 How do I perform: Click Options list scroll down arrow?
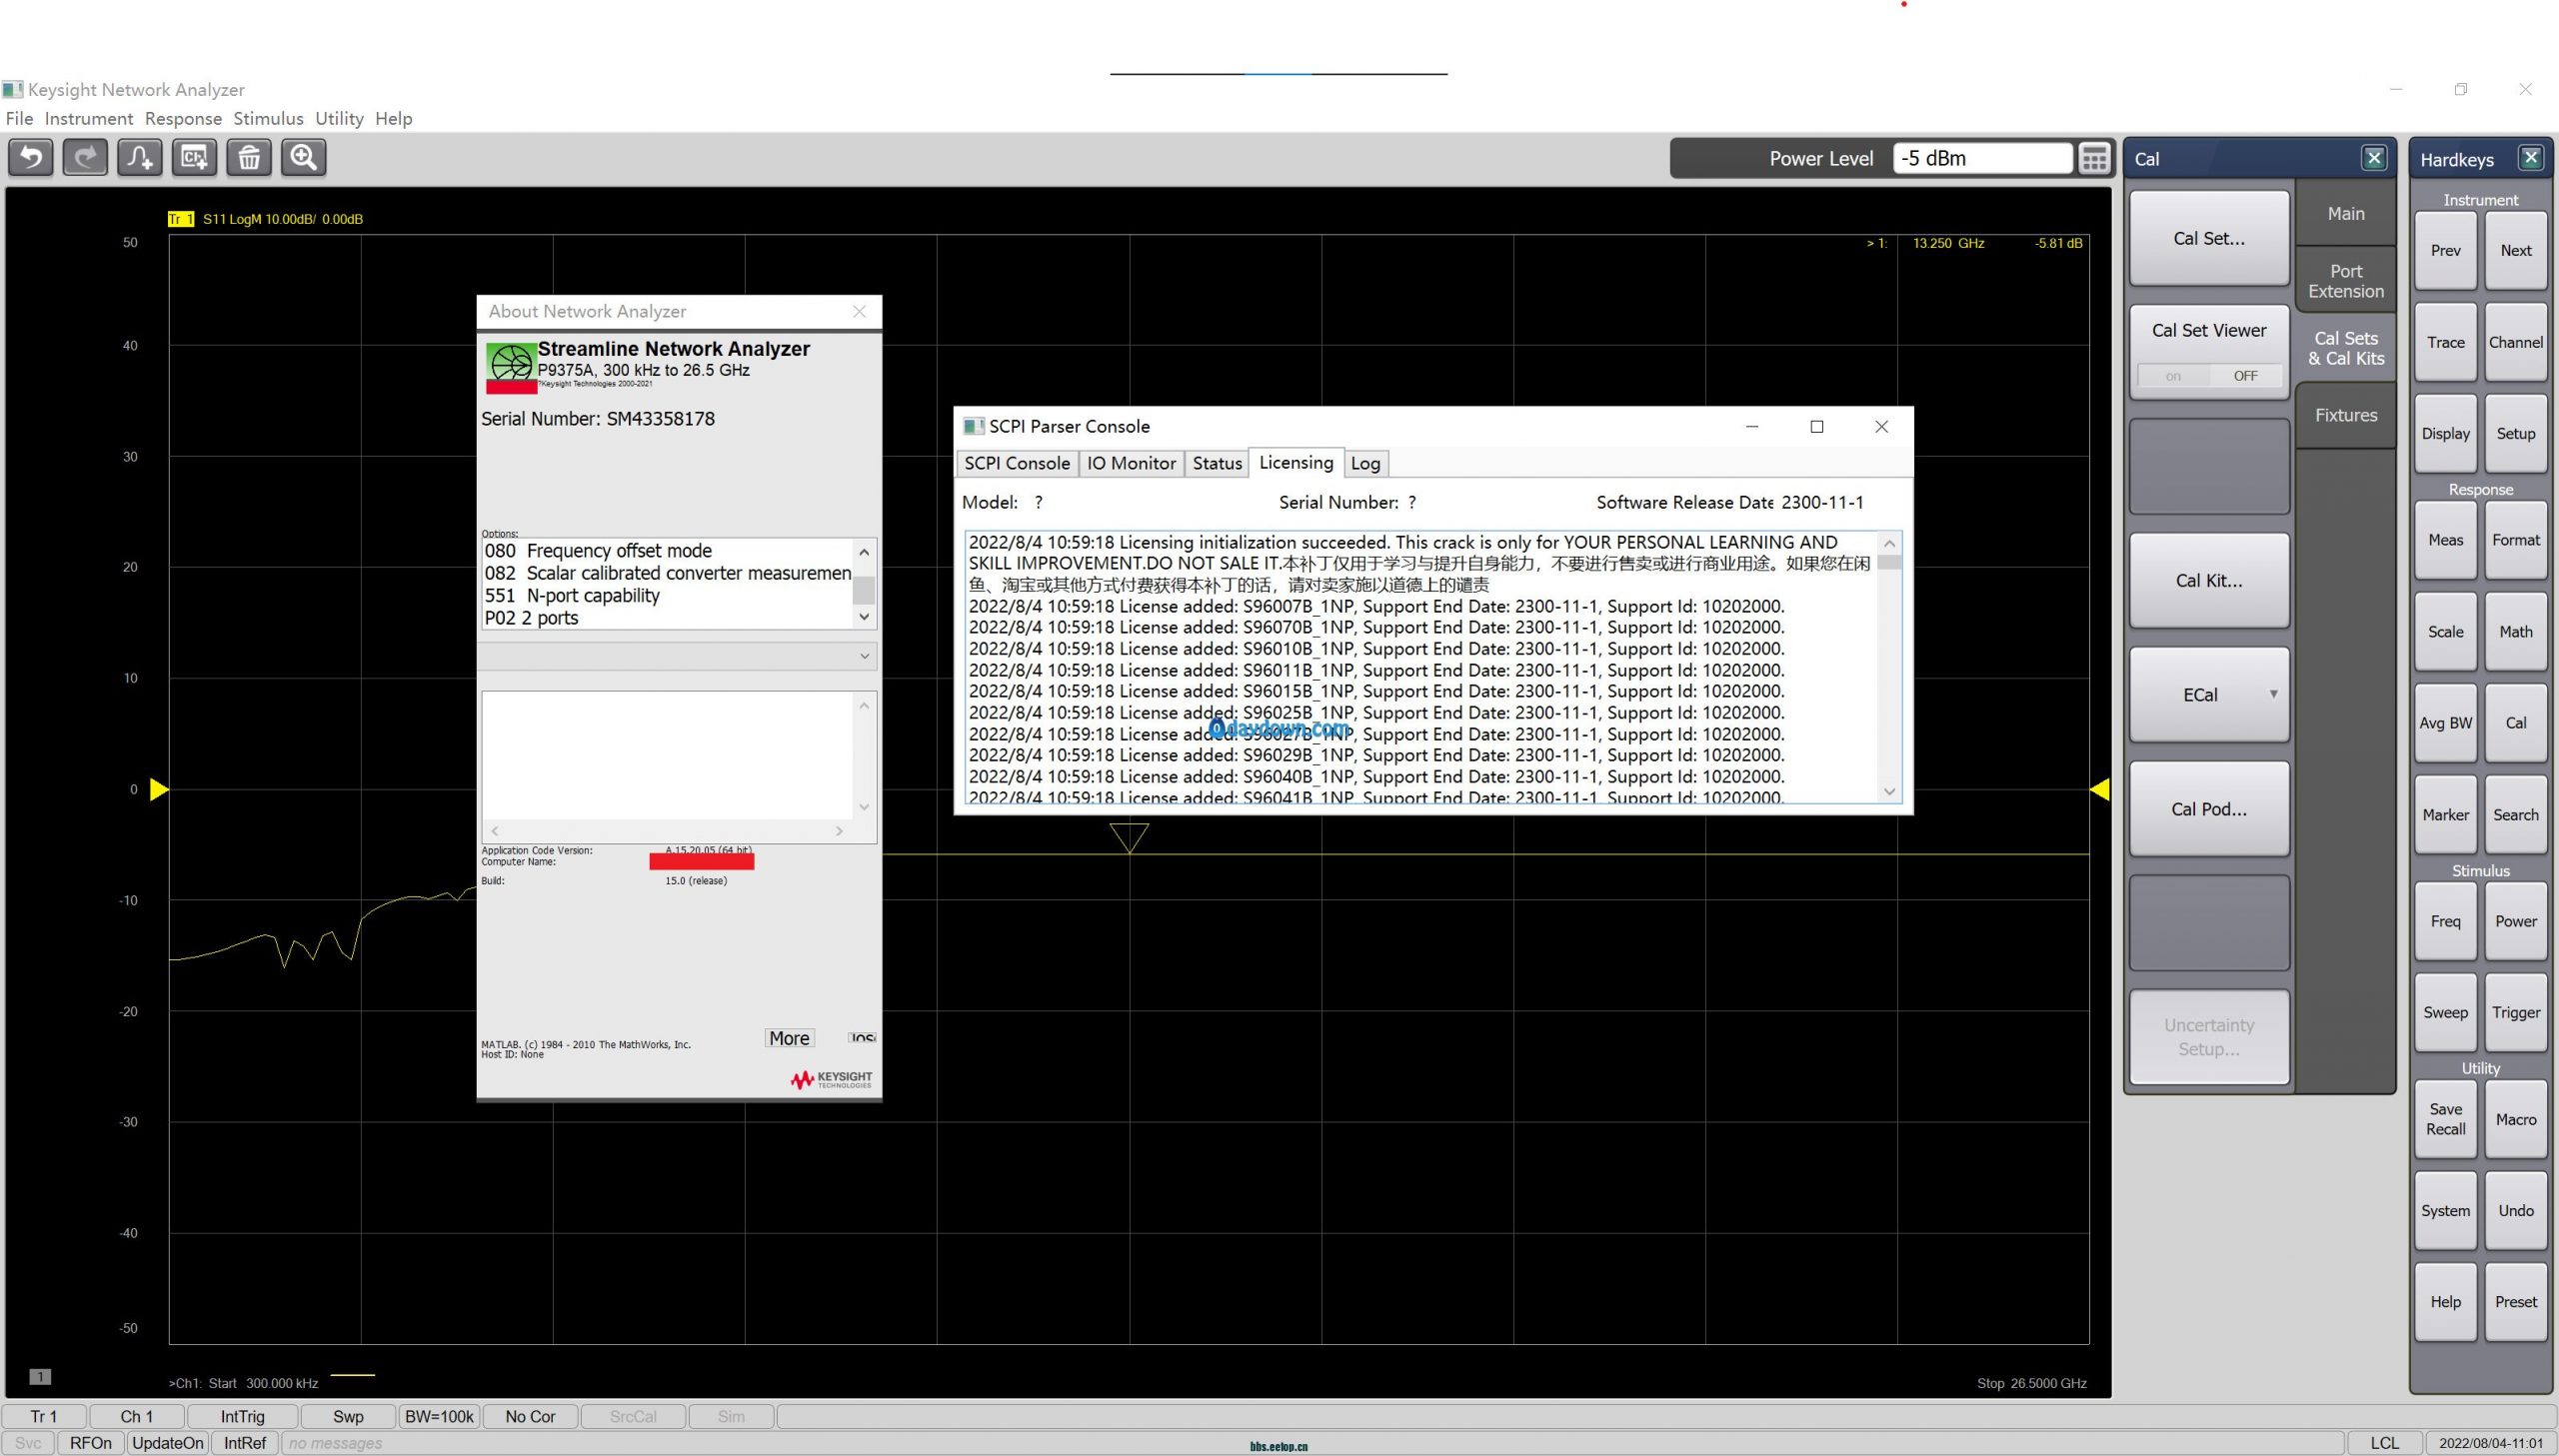point(864,617)
